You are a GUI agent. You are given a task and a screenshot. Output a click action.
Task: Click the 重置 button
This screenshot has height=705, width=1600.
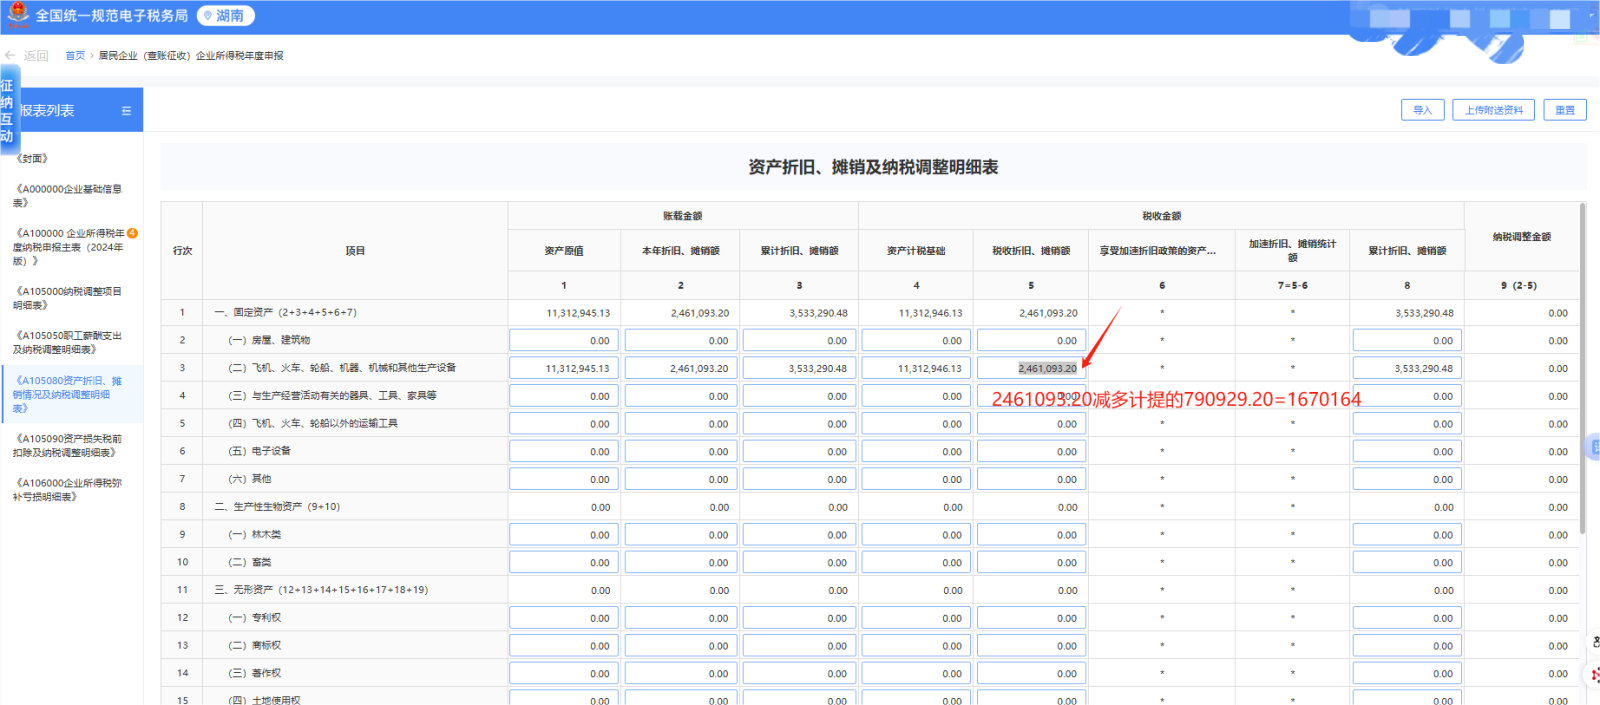[x=1565, y=110]
